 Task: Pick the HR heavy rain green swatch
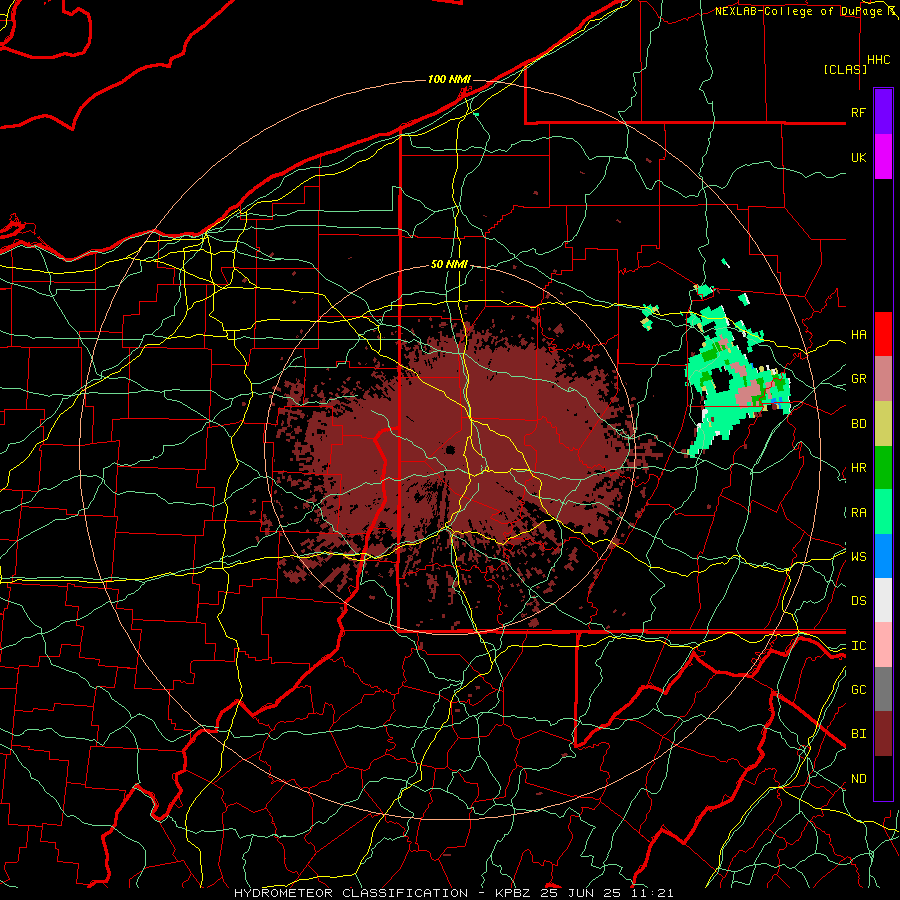click(x=883, y=468)
